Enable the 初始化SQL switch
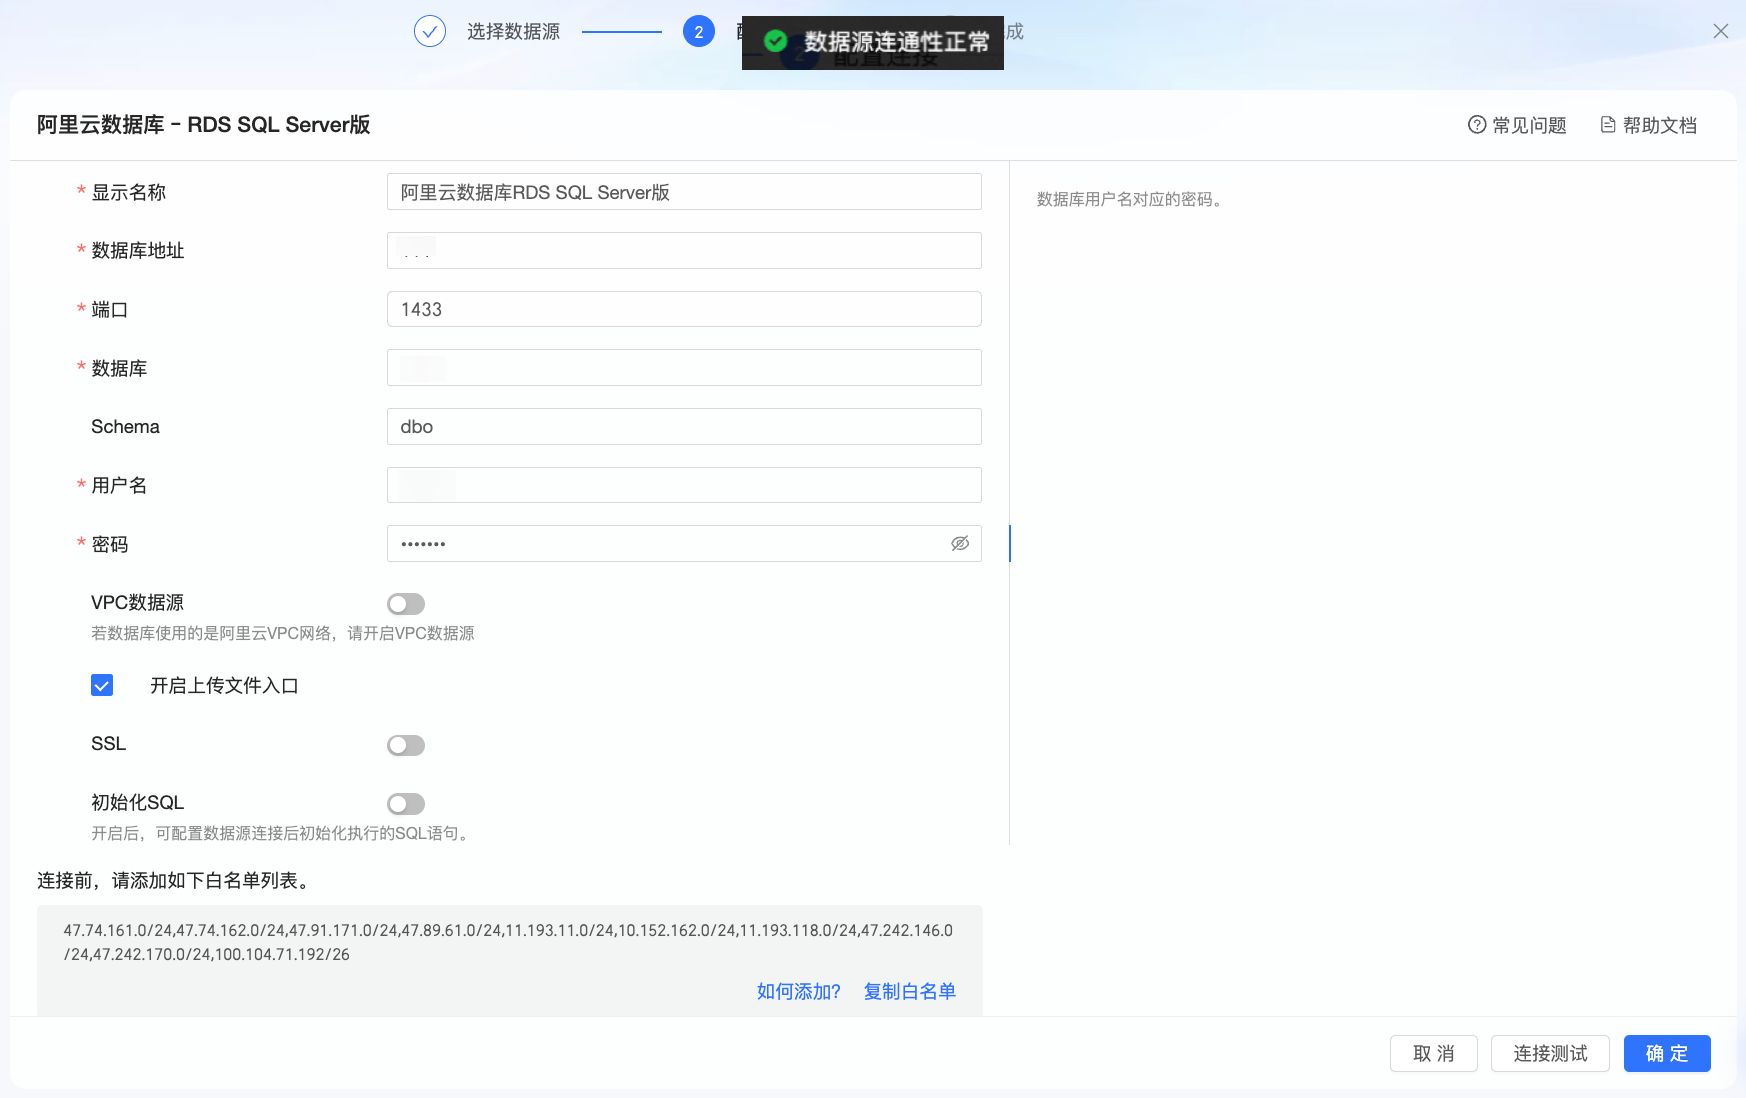The width and height of the screenshot is (1746, 1098). [x=406, y=804]
